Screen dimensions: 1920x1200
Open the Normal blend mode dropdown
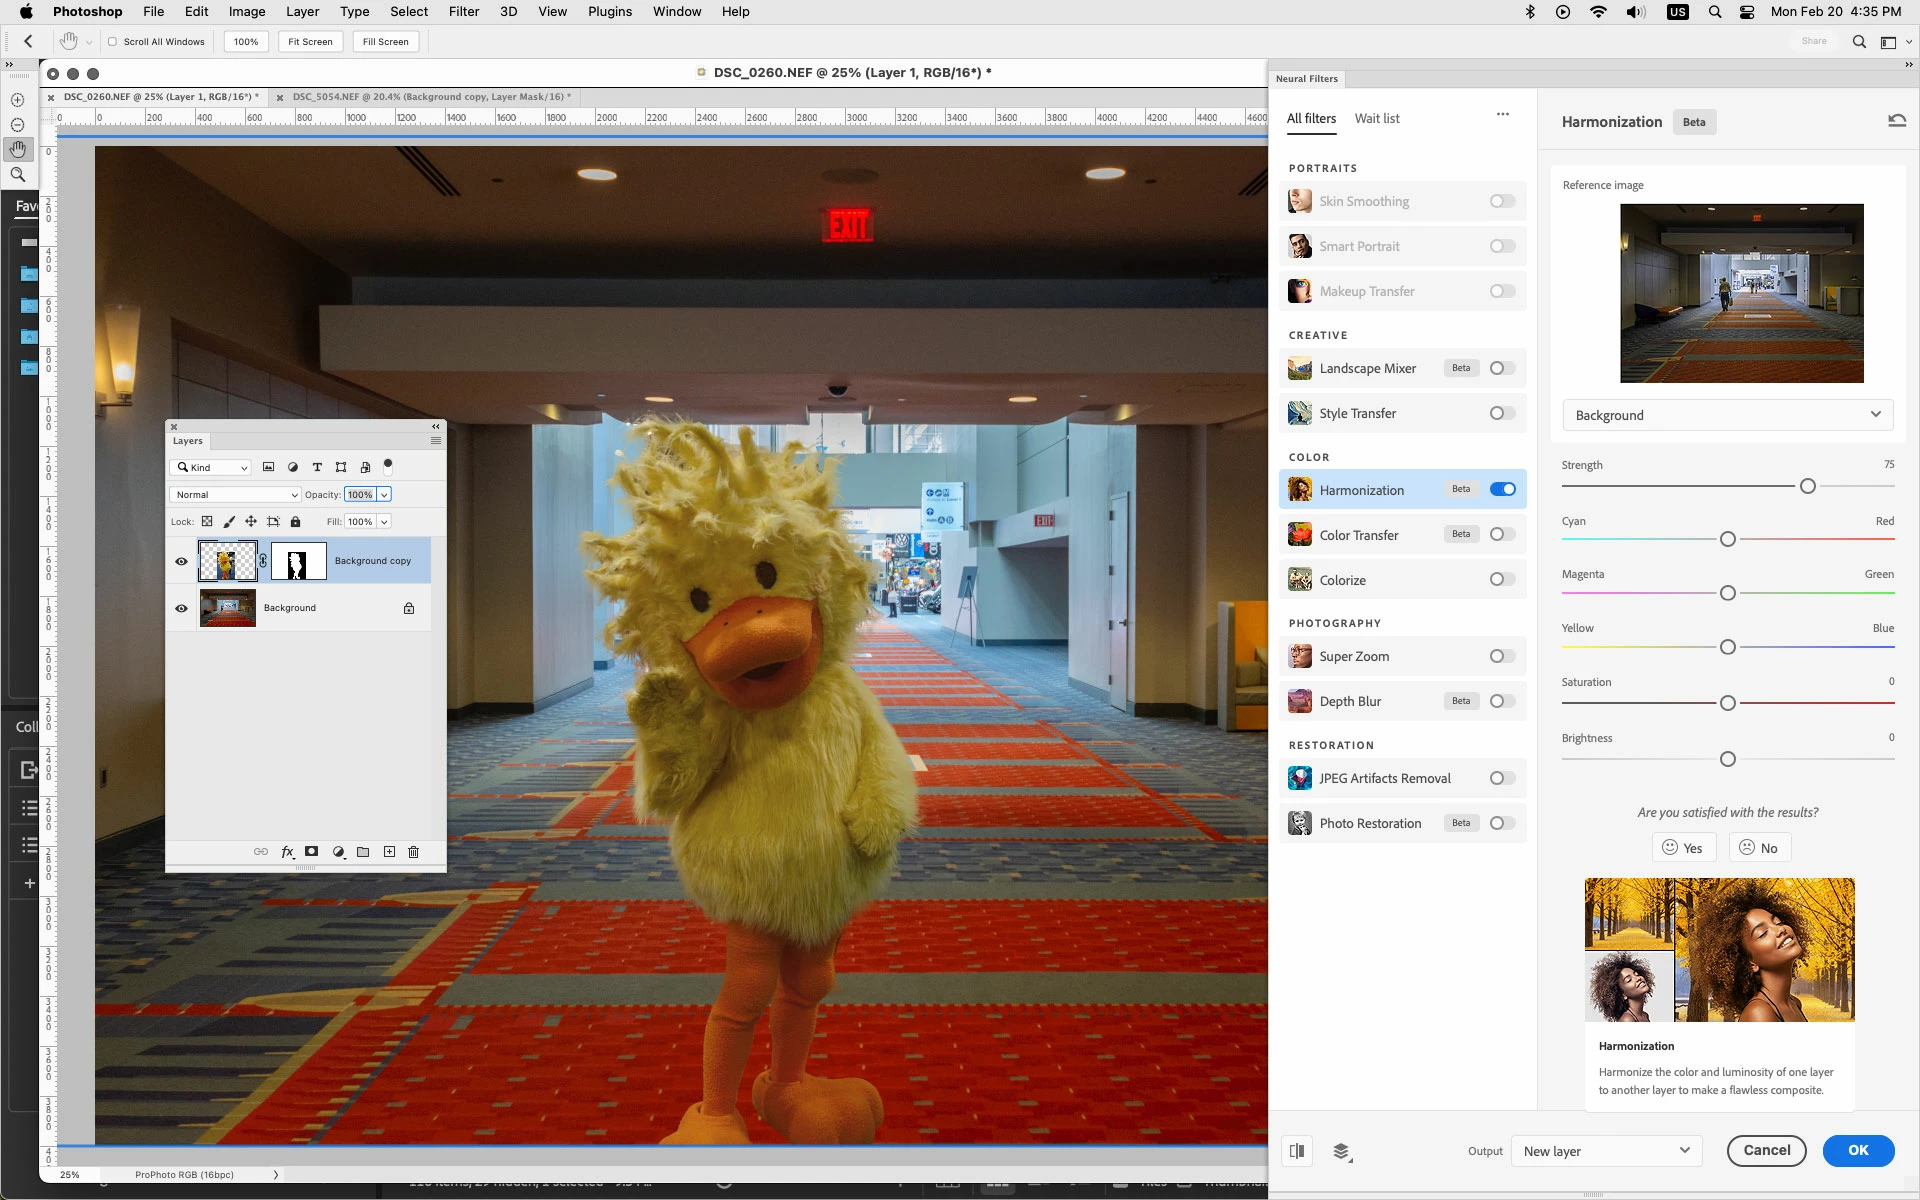235,495
